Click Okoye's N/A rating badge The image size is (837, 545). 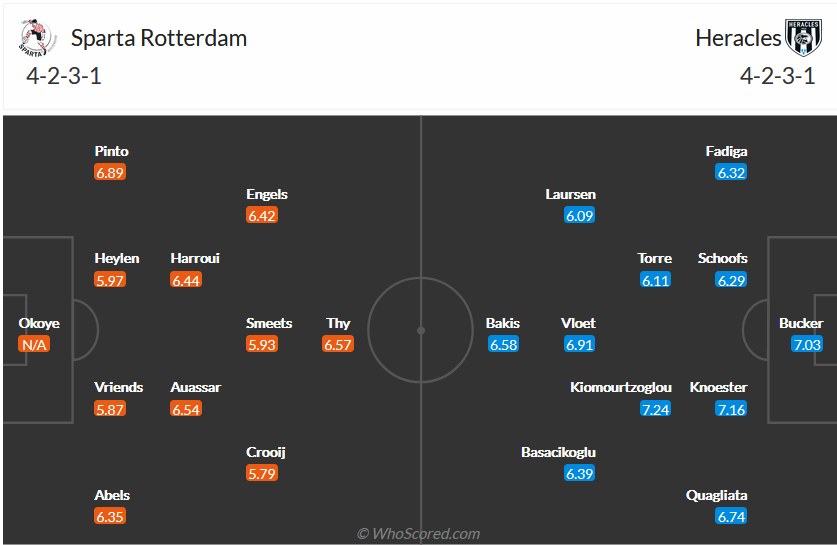35,345
